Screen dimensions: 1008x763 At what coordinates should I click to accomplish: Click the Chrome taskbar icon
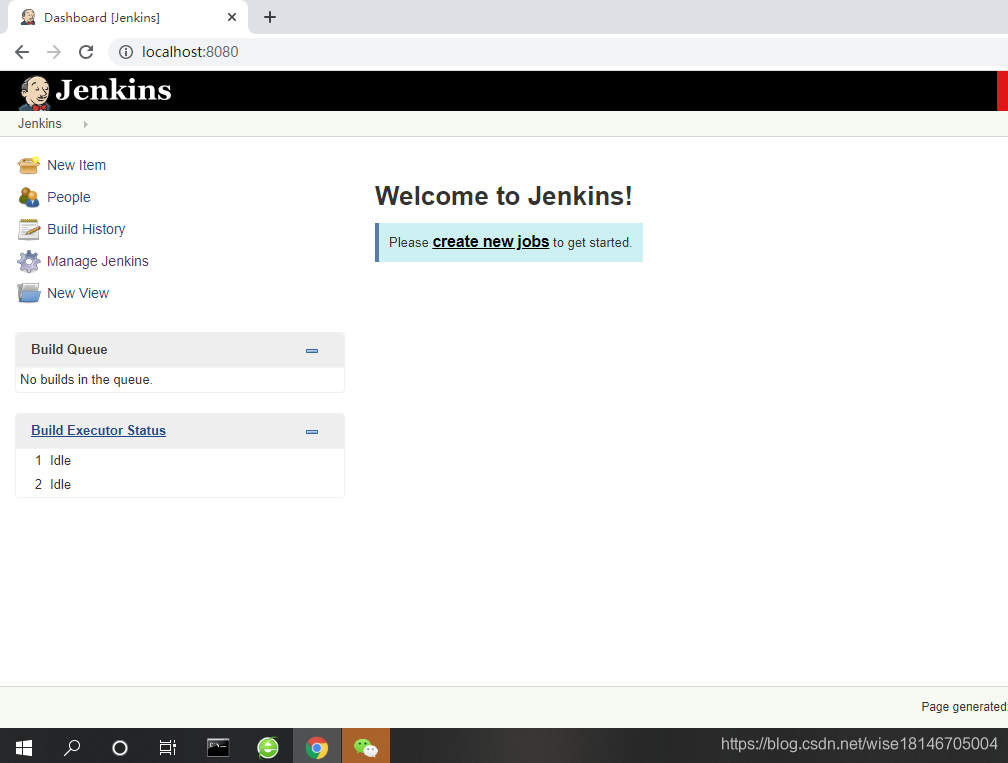317,747
